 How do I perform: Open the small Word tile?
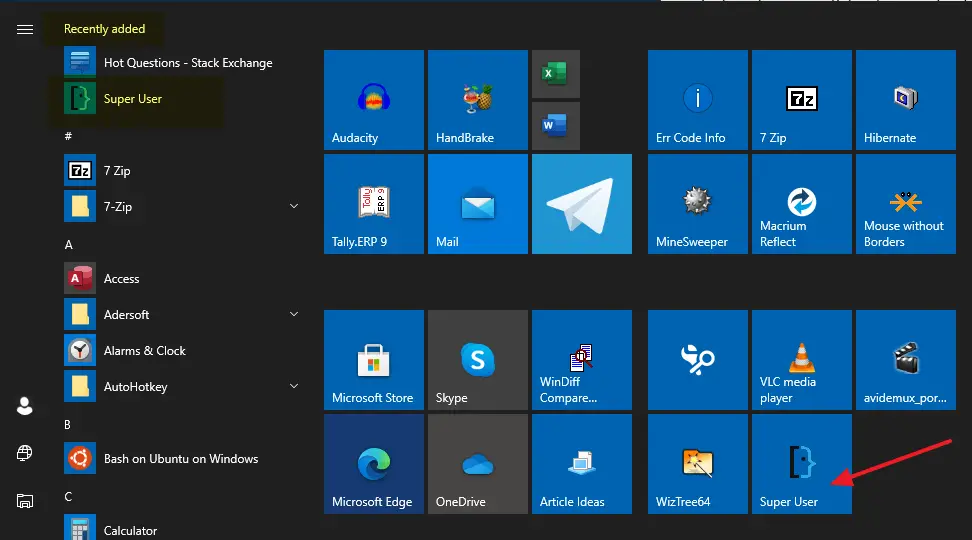pyautogui.click(x=556, y=126)
